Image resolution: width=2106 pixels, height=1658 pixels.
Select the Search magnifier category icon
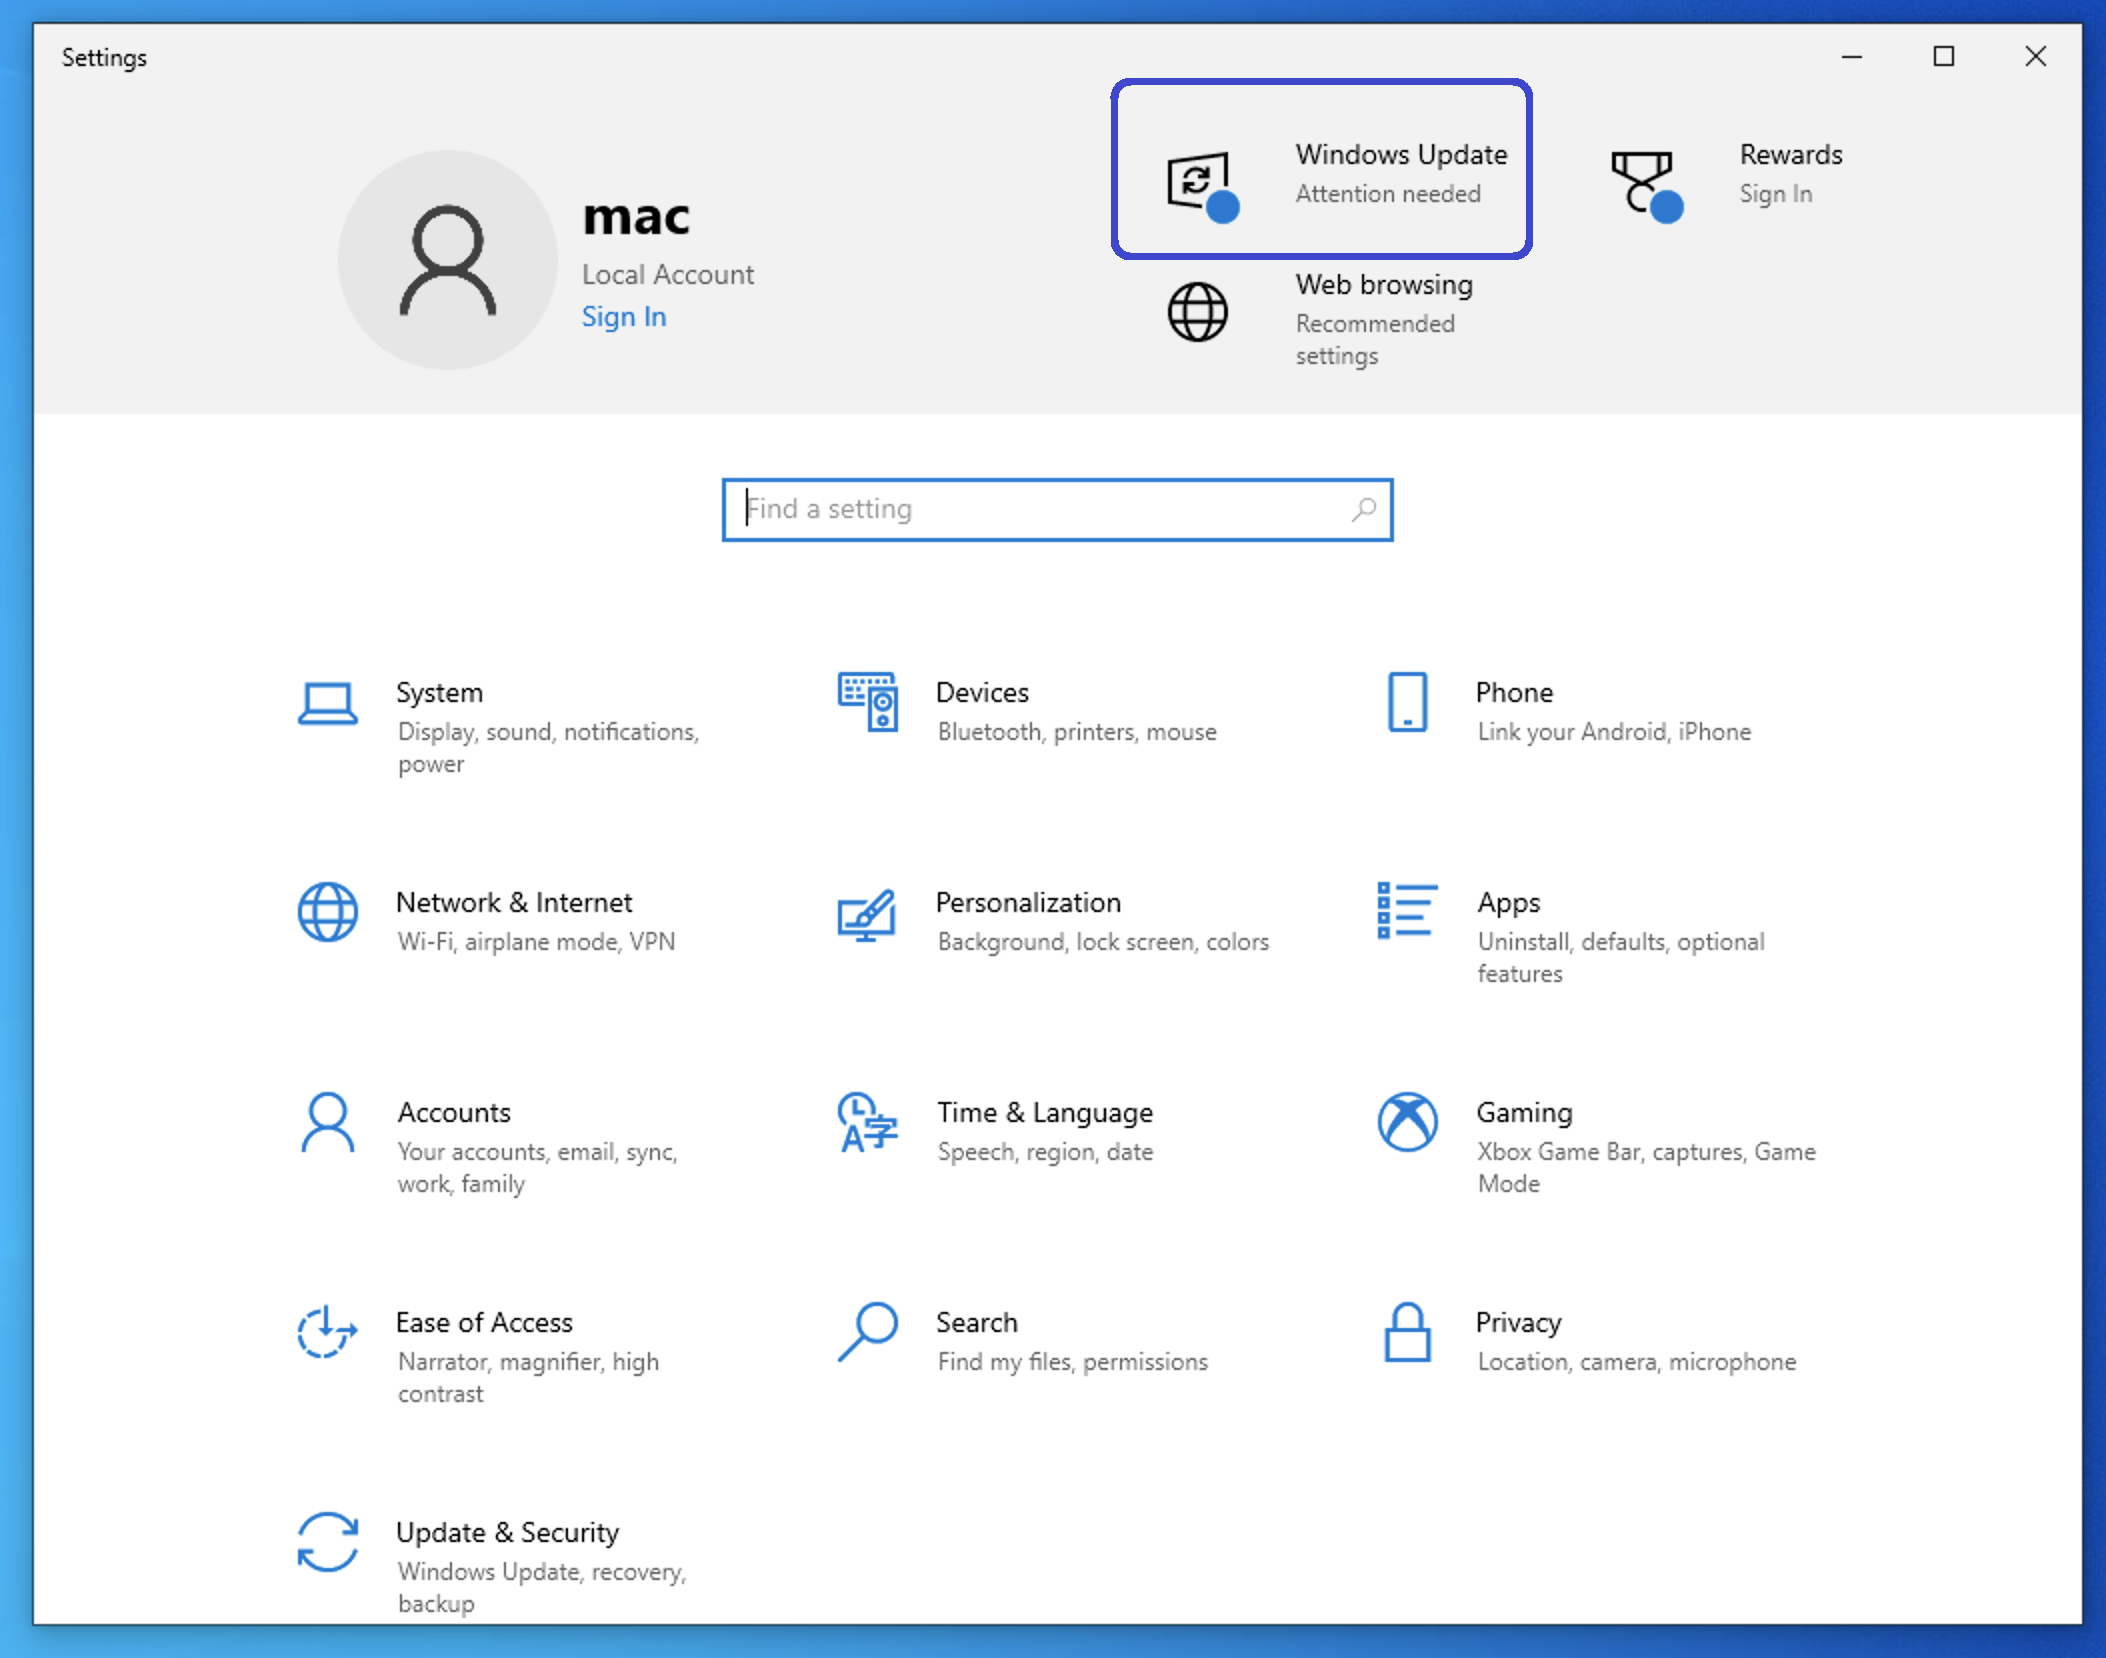point(867,1332)
